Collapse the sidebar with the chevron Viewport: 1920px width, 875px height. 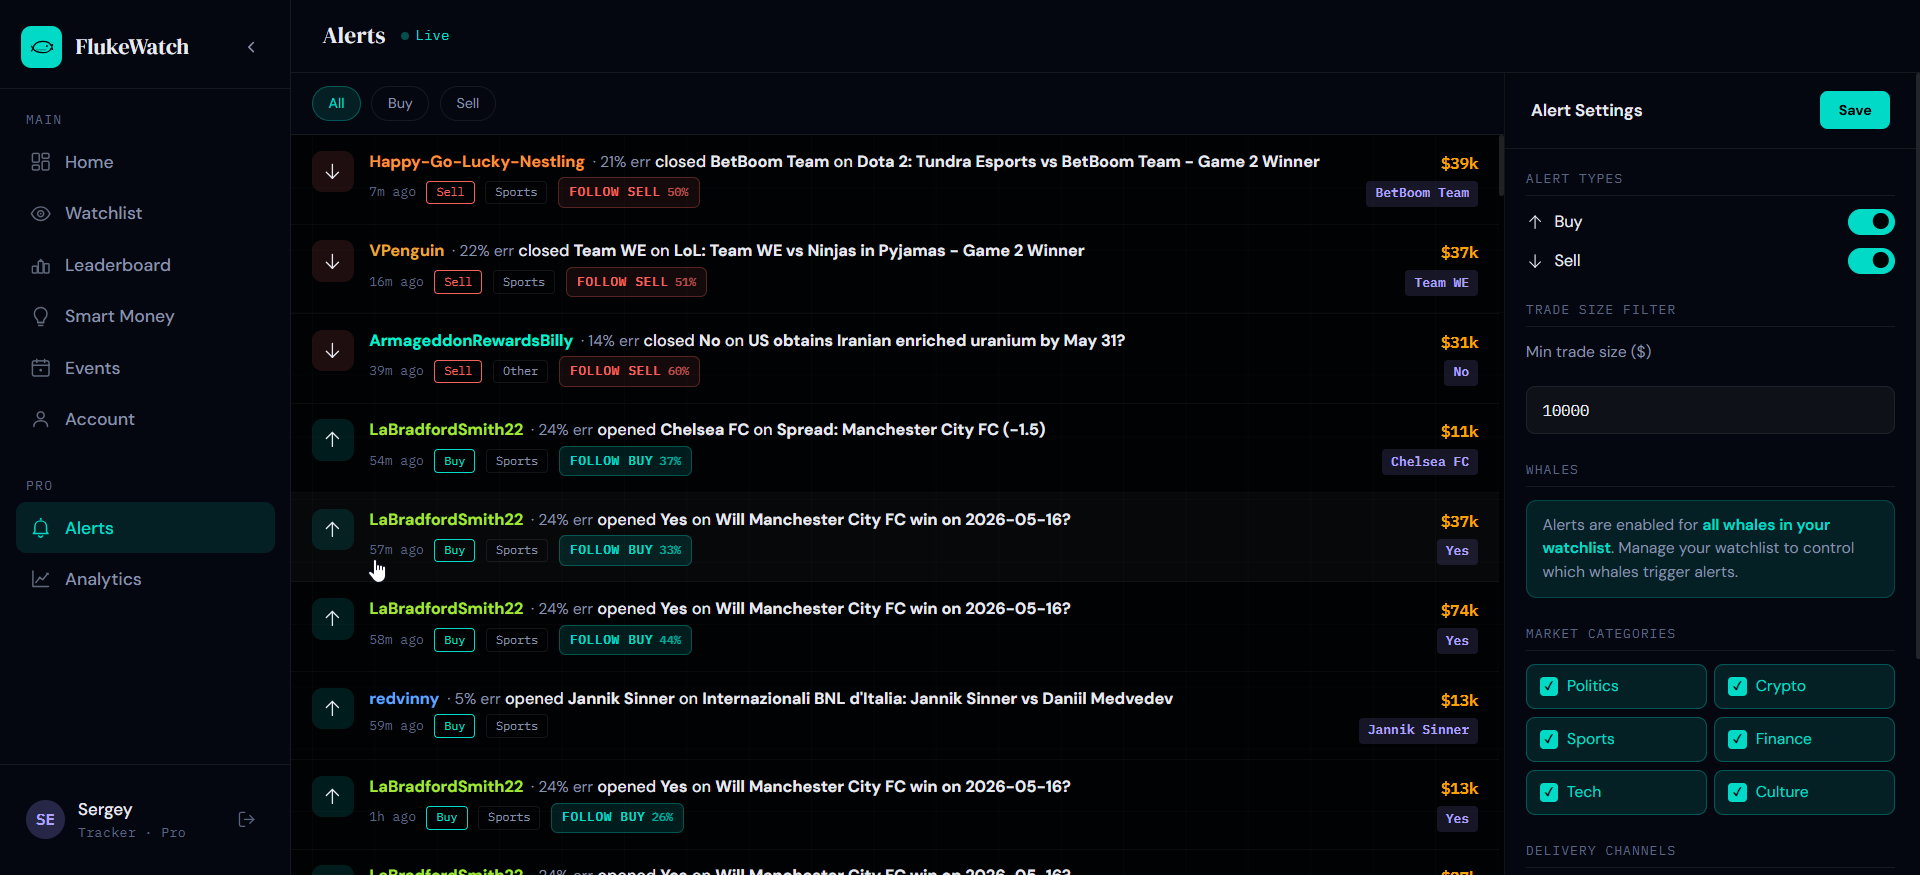pos(251,47)
